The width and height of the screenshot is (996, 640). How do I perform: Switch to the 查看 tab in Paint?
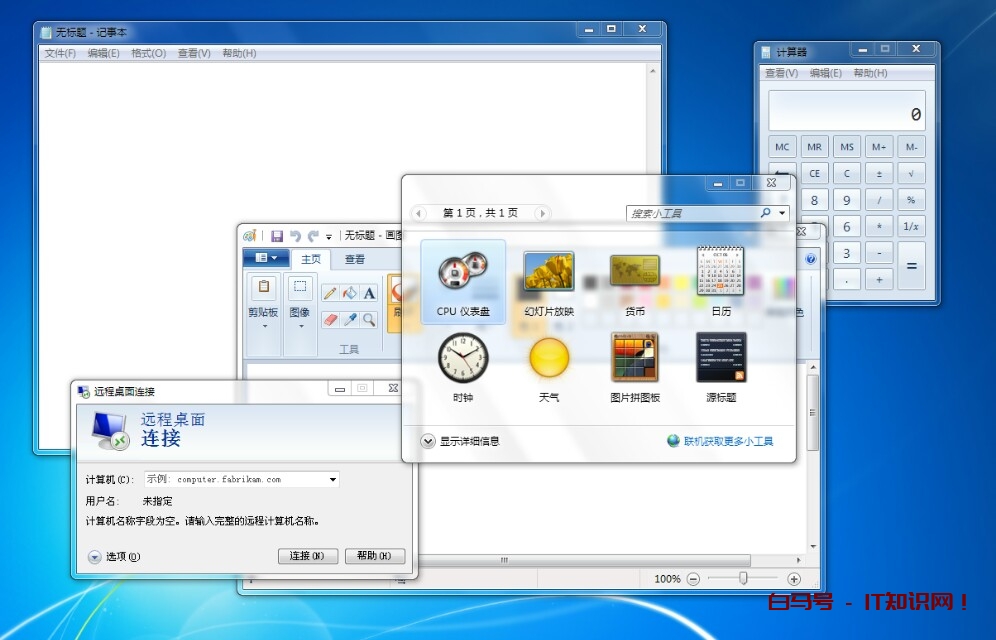pyautogui.click(x=355, y=259)
